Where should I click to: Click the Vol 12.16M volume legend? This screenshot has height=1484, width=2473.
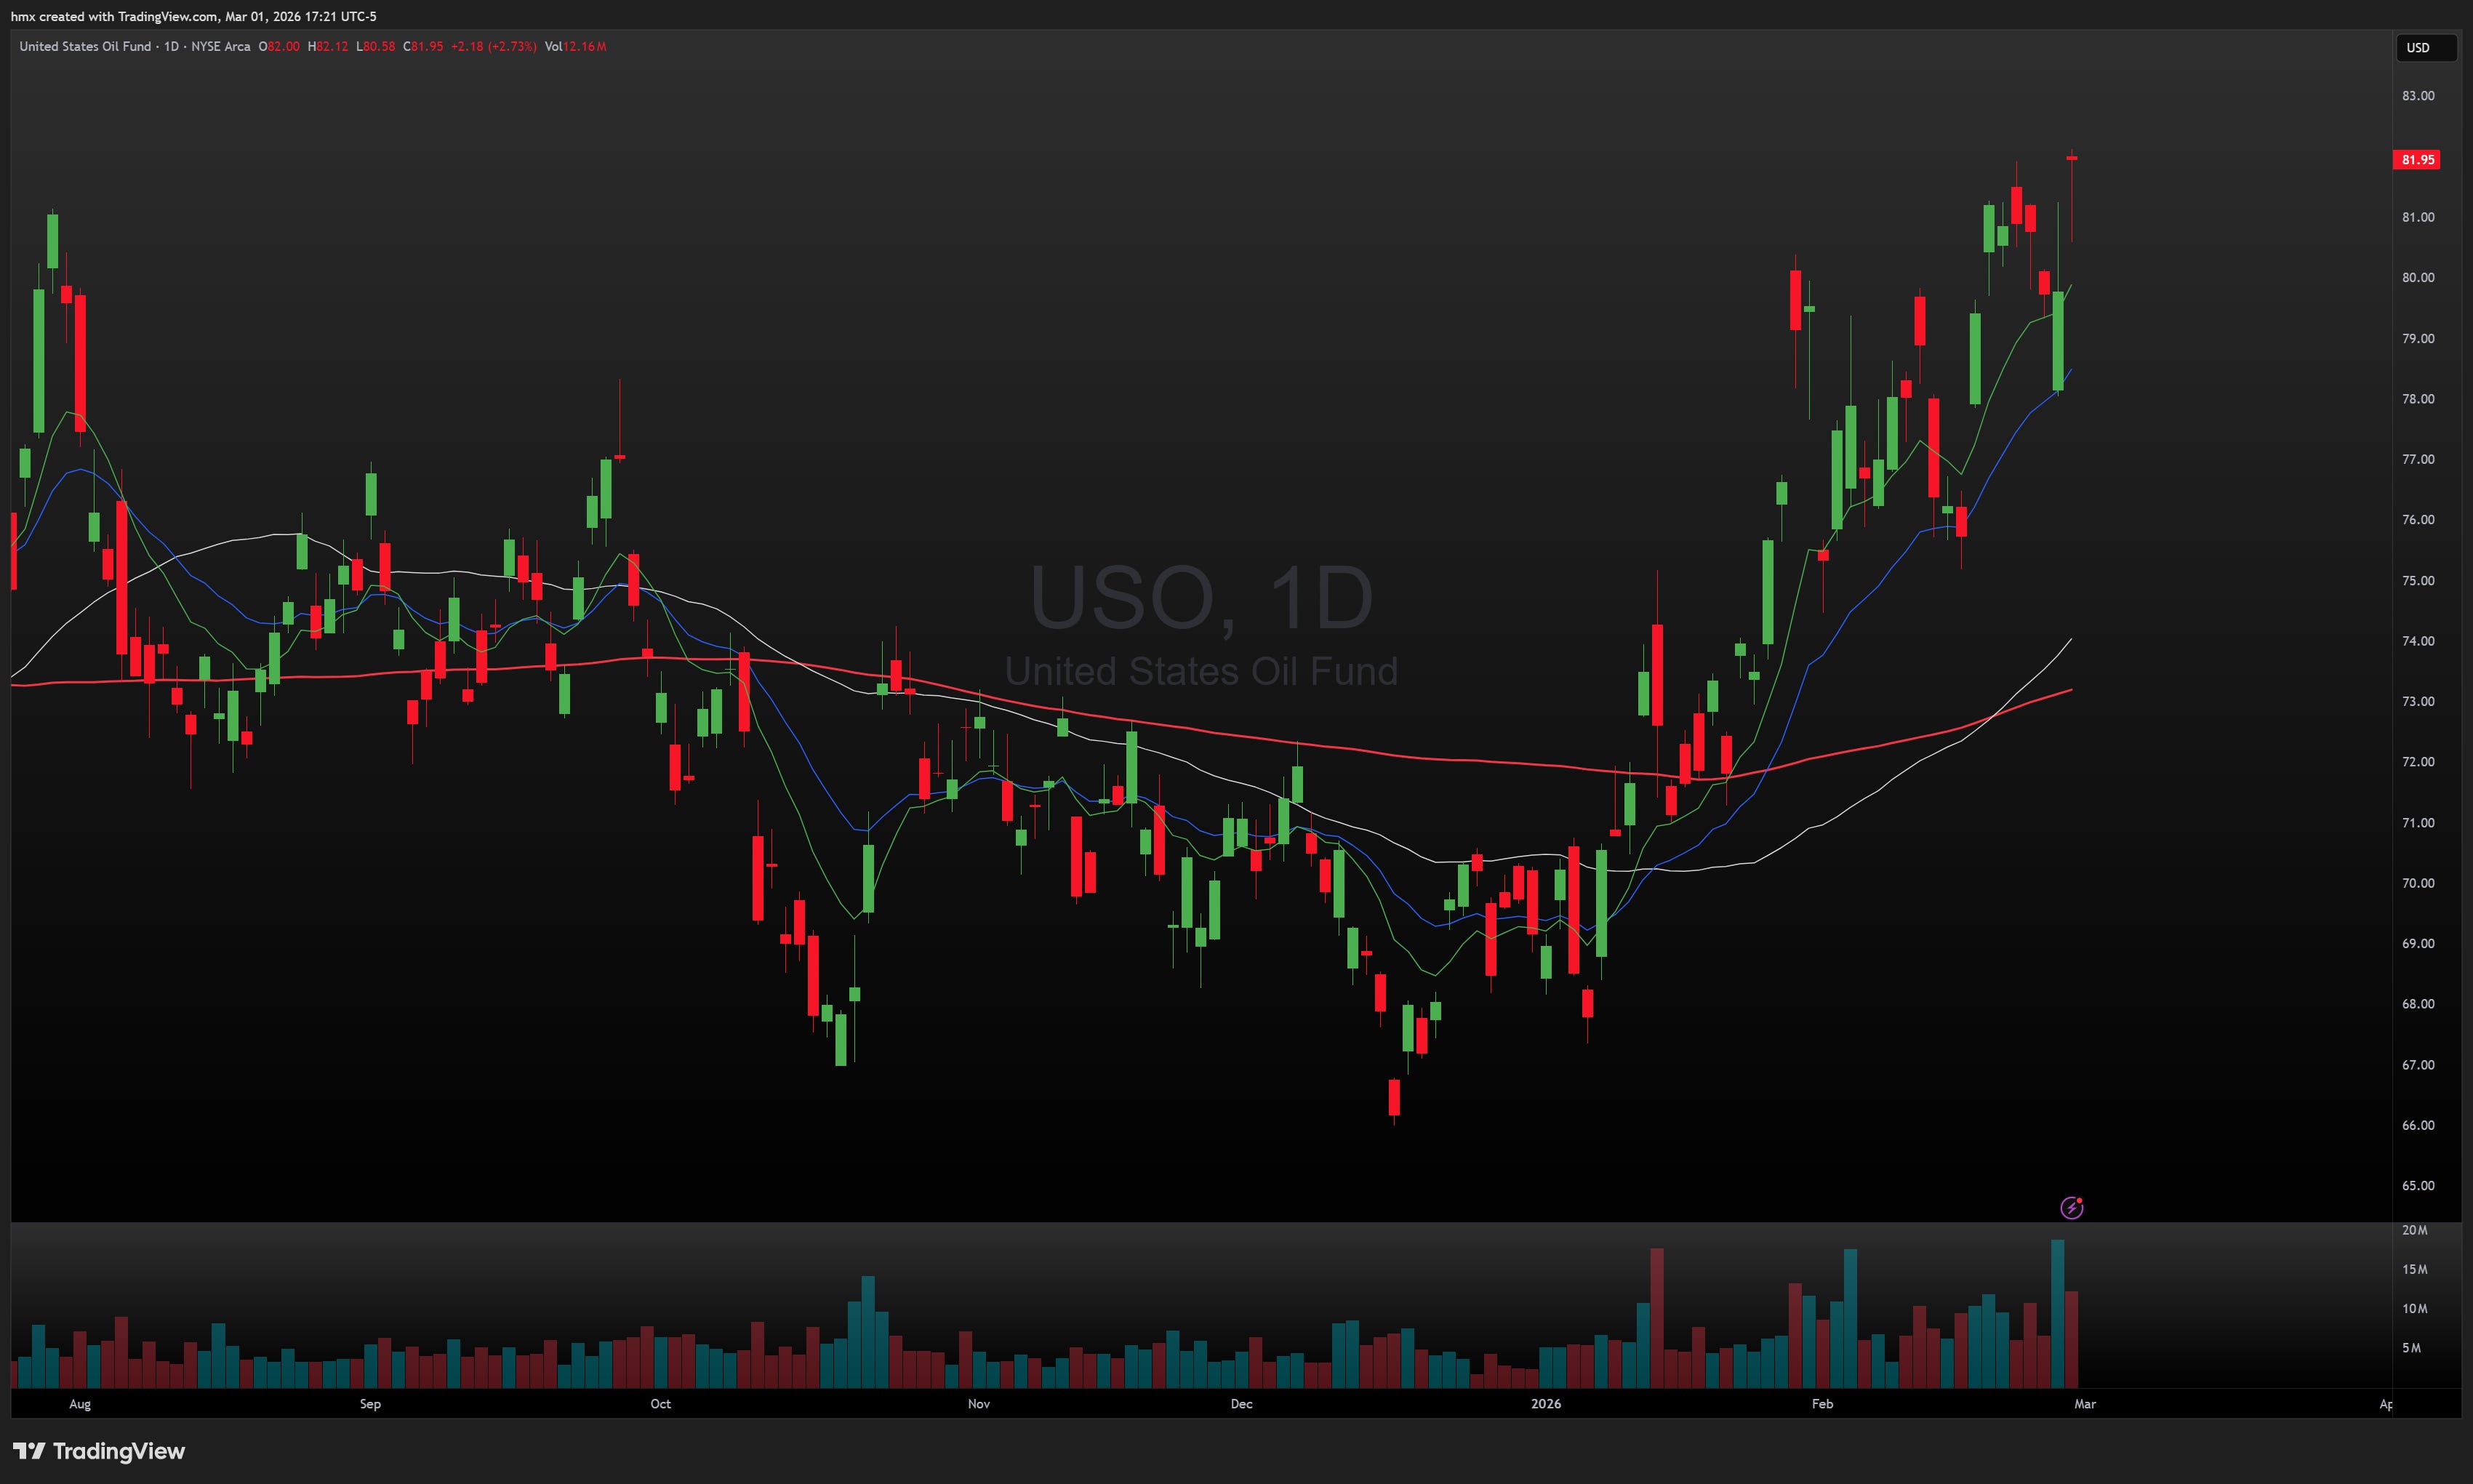click(575, 46)
